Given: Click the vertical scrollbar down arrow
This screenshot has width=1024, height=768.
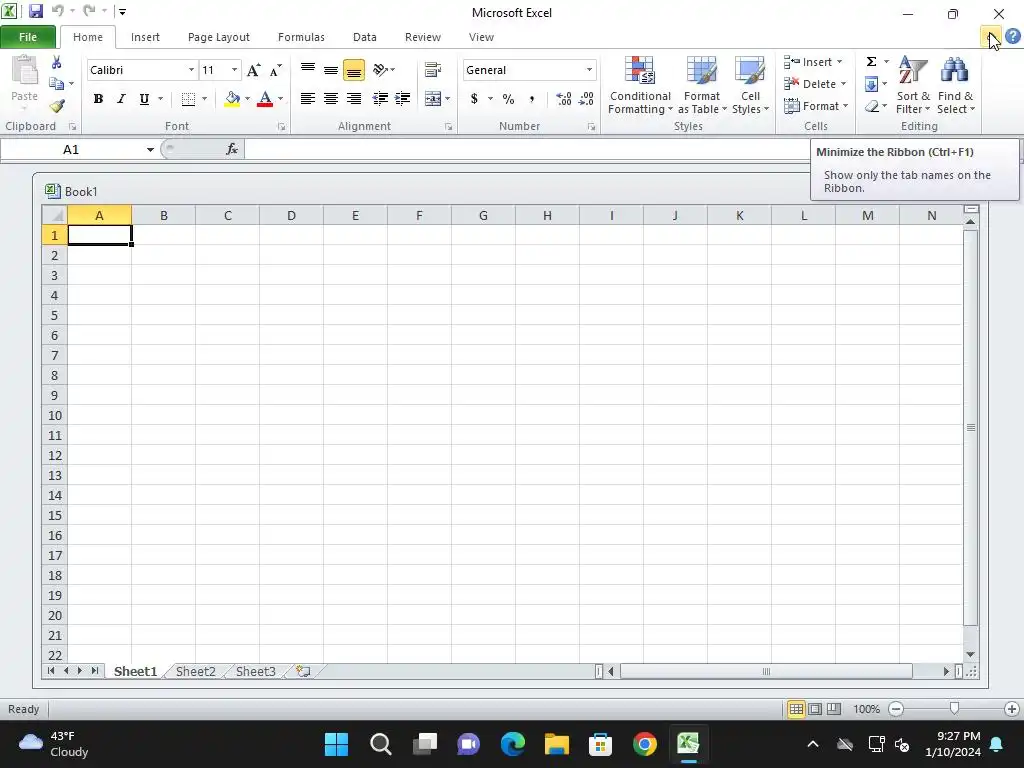Looking at the screenshot, I should point(970,654).
